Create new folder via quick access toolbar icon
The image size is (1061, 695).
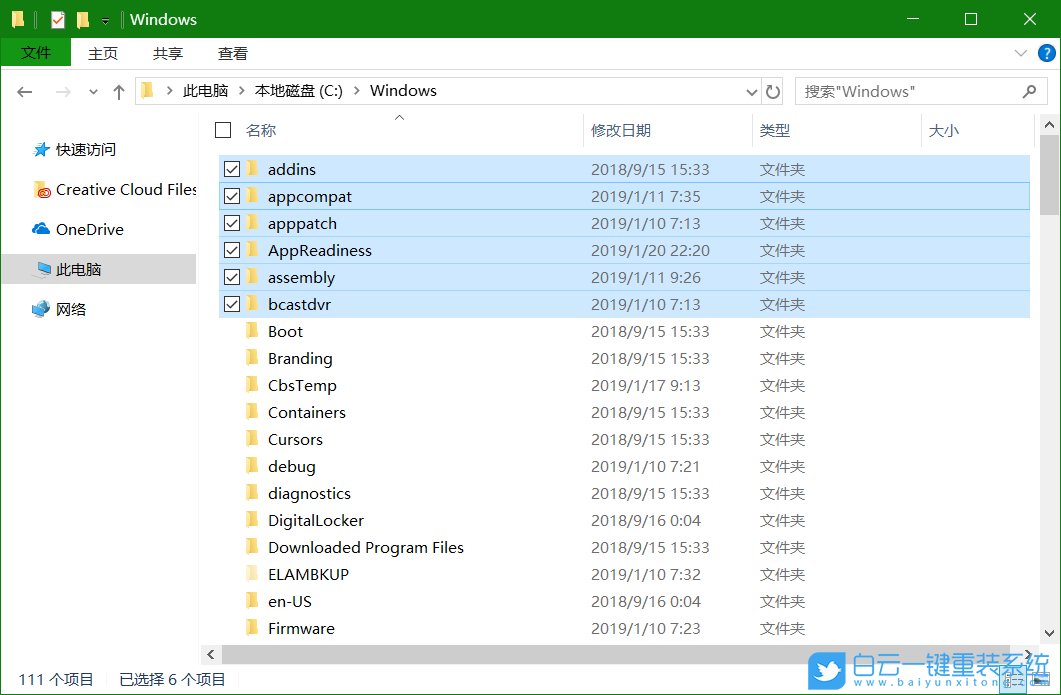[83, 18]
